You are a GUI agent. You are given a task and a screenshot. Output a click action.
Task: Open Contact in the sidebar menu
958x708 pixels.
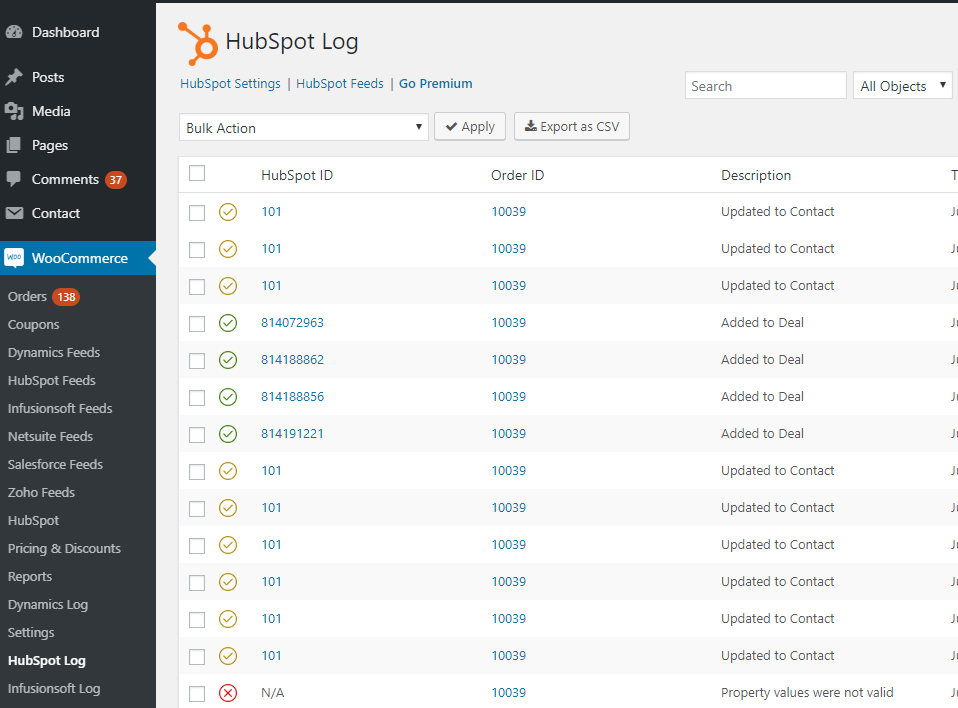pyautogui.click(x=56, y=213)
